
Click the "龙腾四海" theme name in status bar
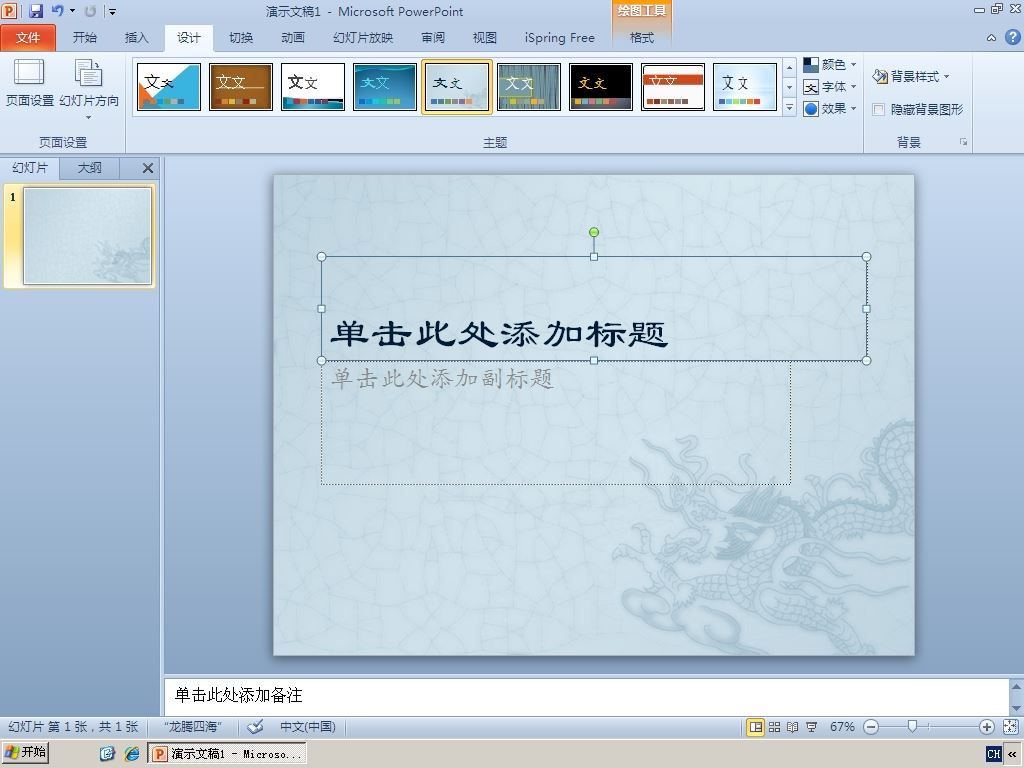193,726
